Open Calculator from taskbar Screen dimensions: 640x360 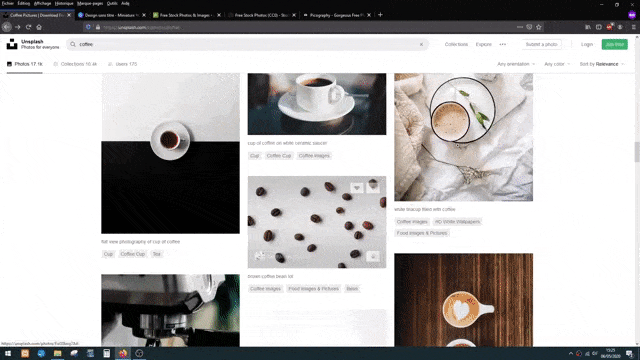pos(107,353)
